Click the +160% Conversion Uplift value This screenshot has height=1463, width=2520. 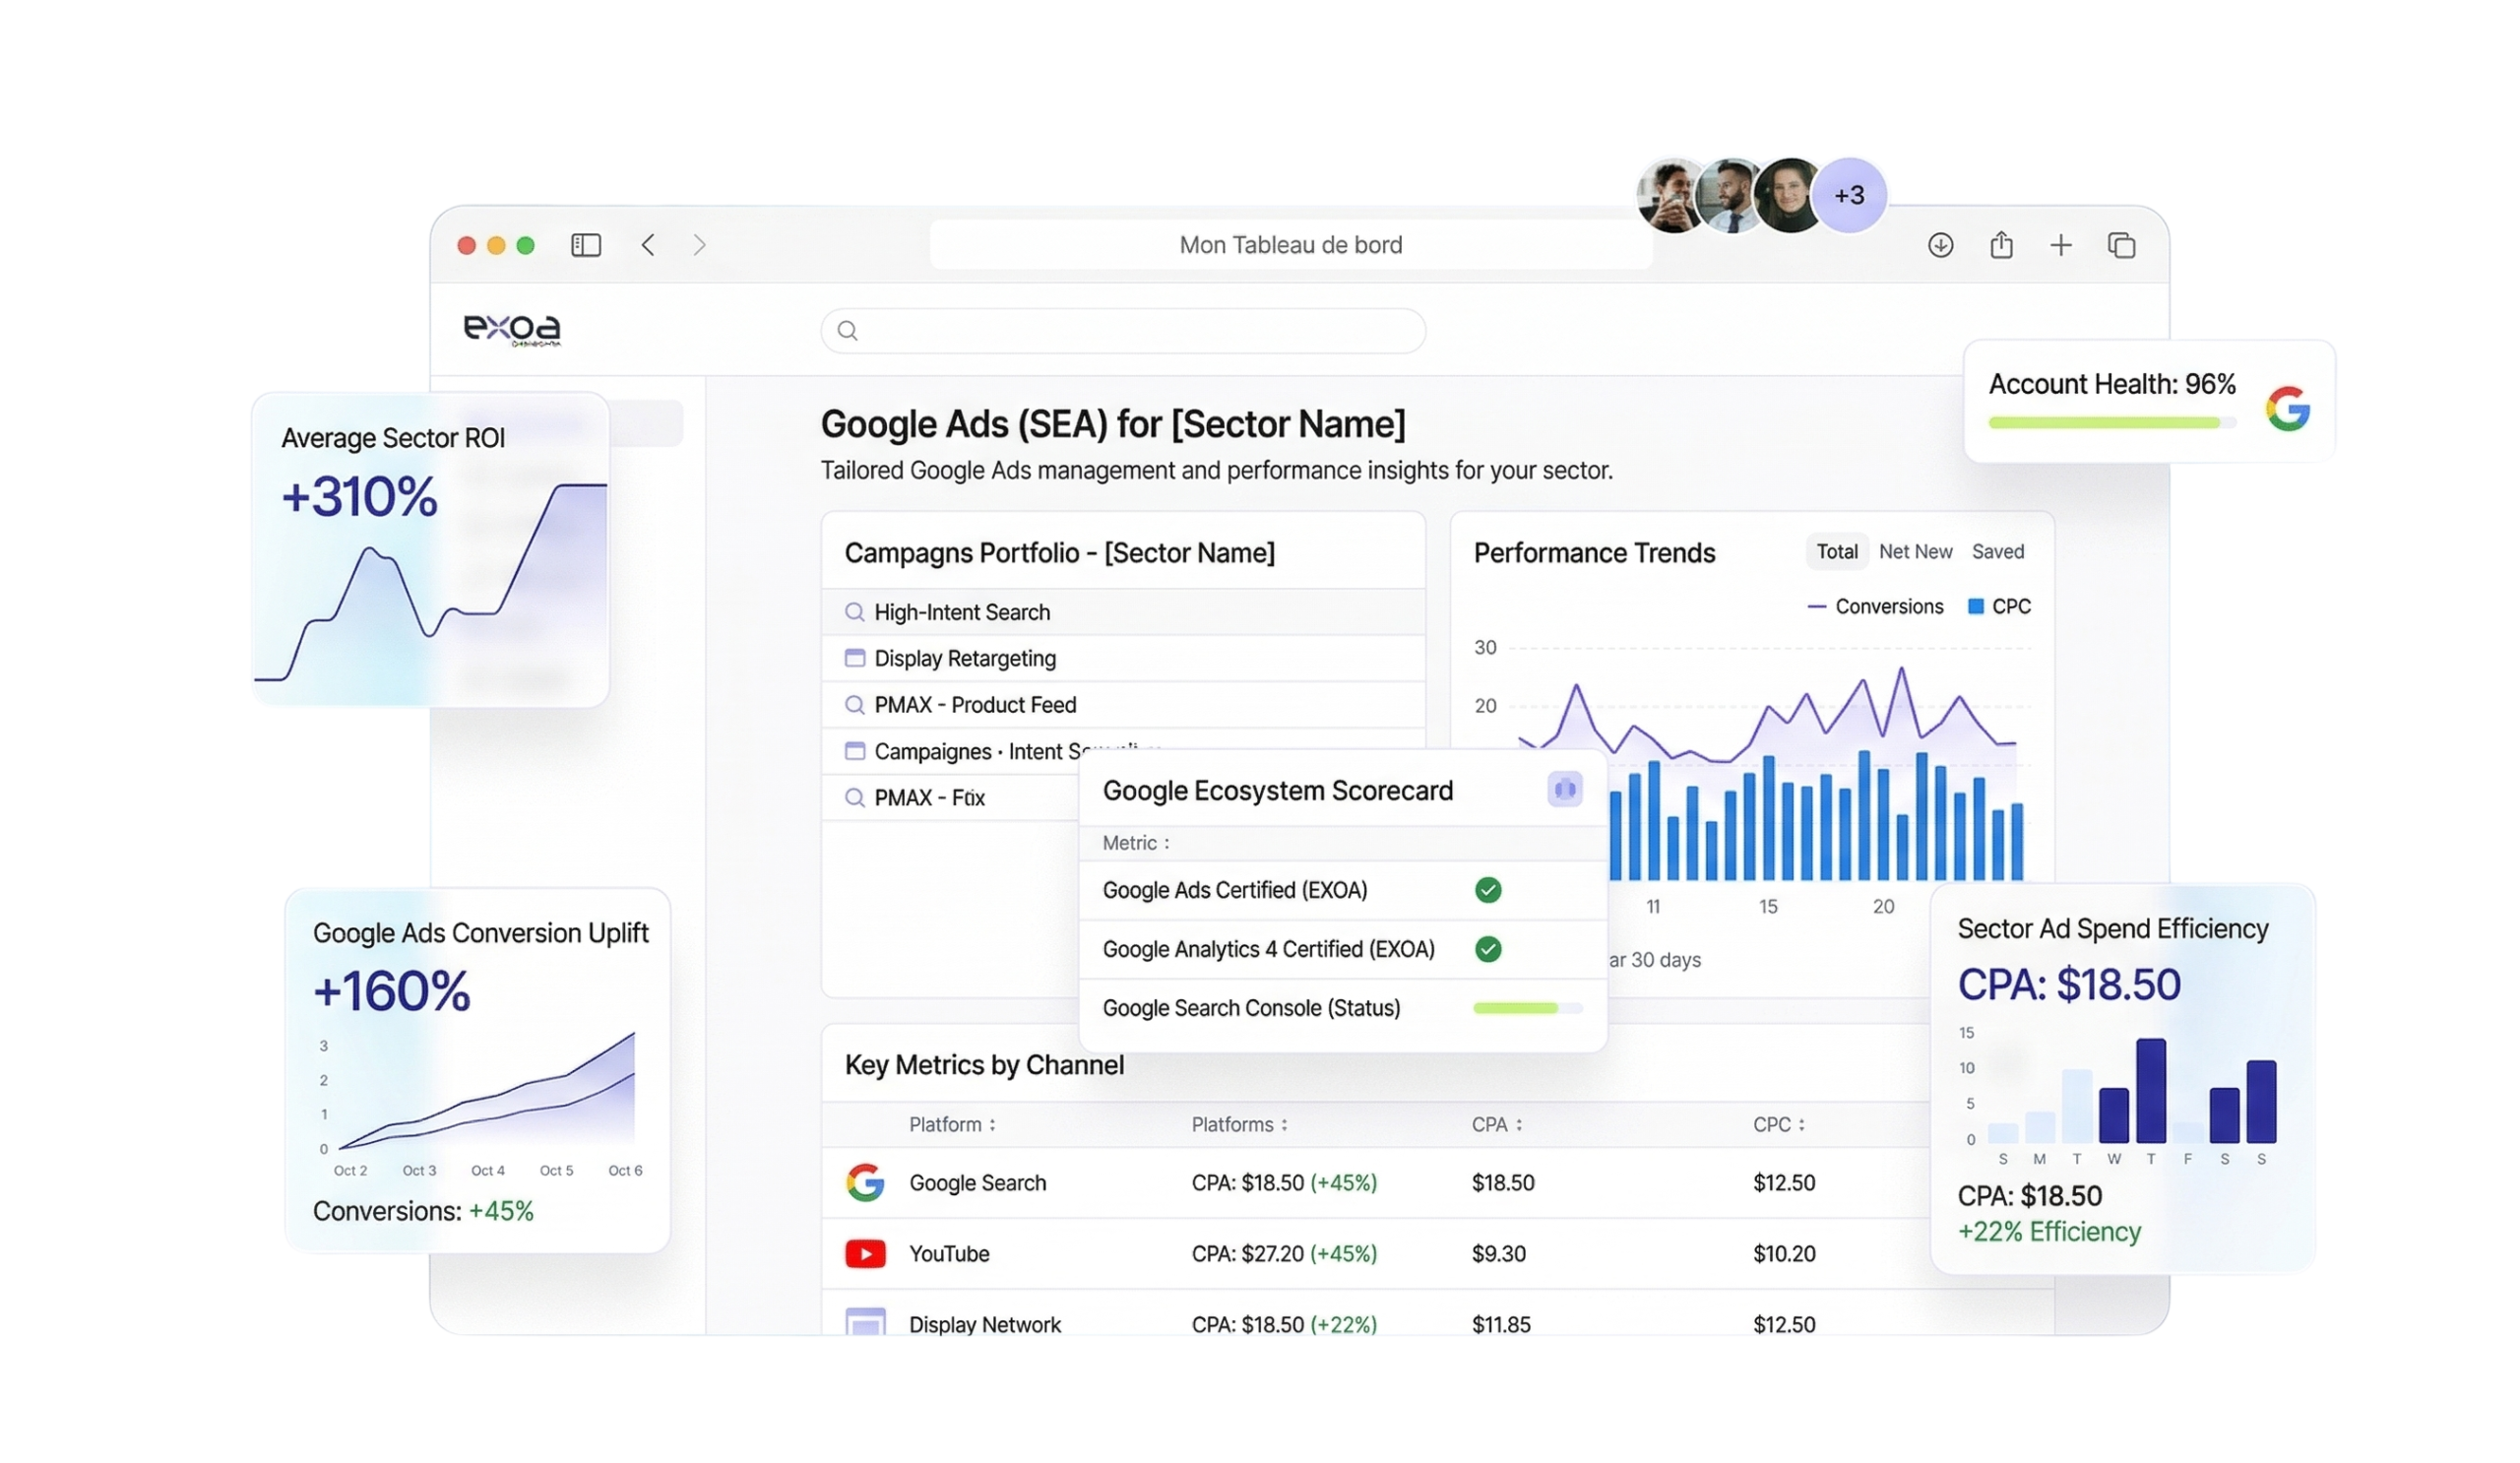point(391,990)
